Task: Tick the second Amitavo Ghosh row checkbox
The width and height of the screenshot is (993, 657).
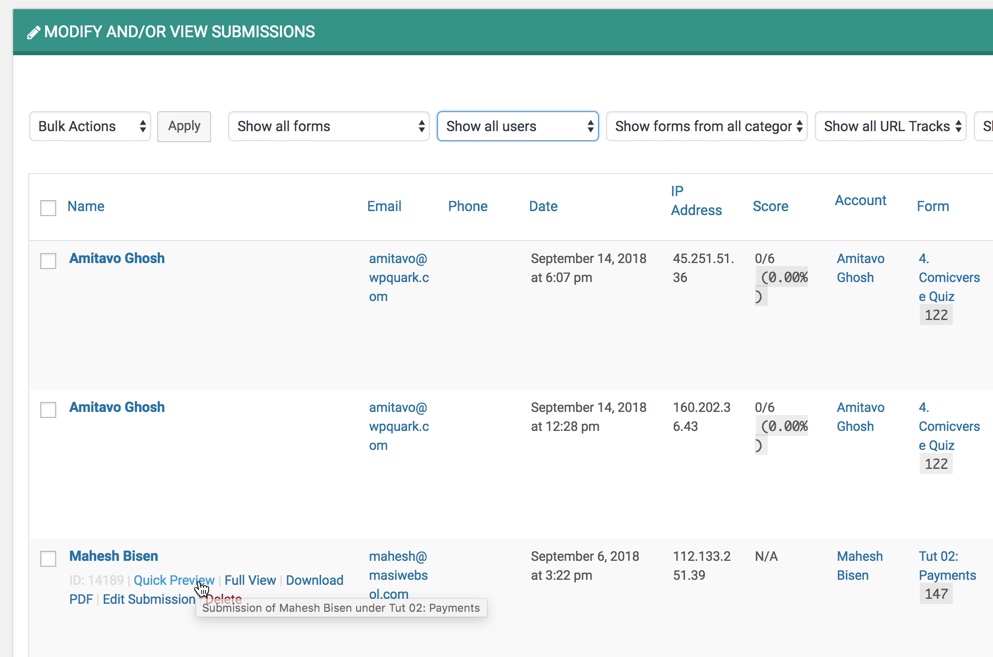Action: point(48,409)
